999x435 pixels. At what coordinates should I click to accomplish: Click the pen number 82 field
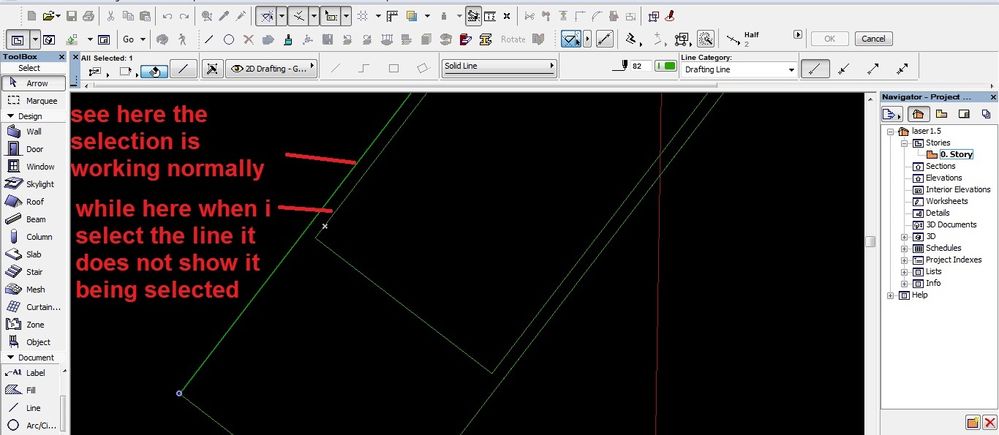[x=639, y=66]
